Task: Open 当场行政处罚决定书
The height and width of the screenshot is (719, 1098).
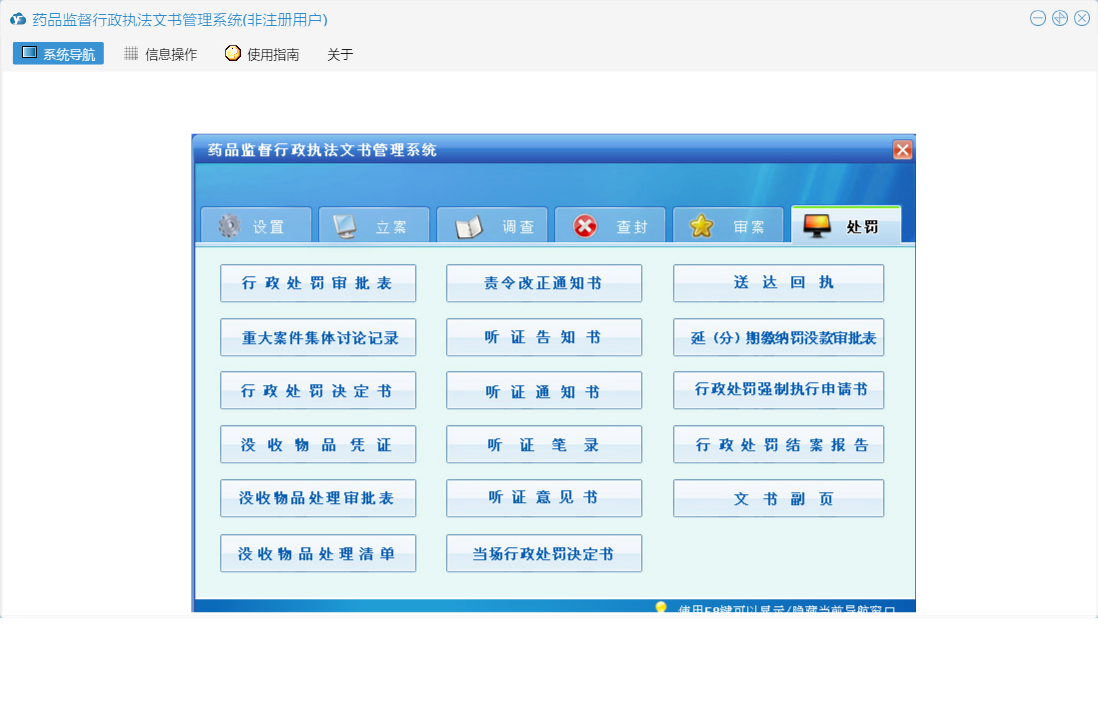Action: [544, 553]
